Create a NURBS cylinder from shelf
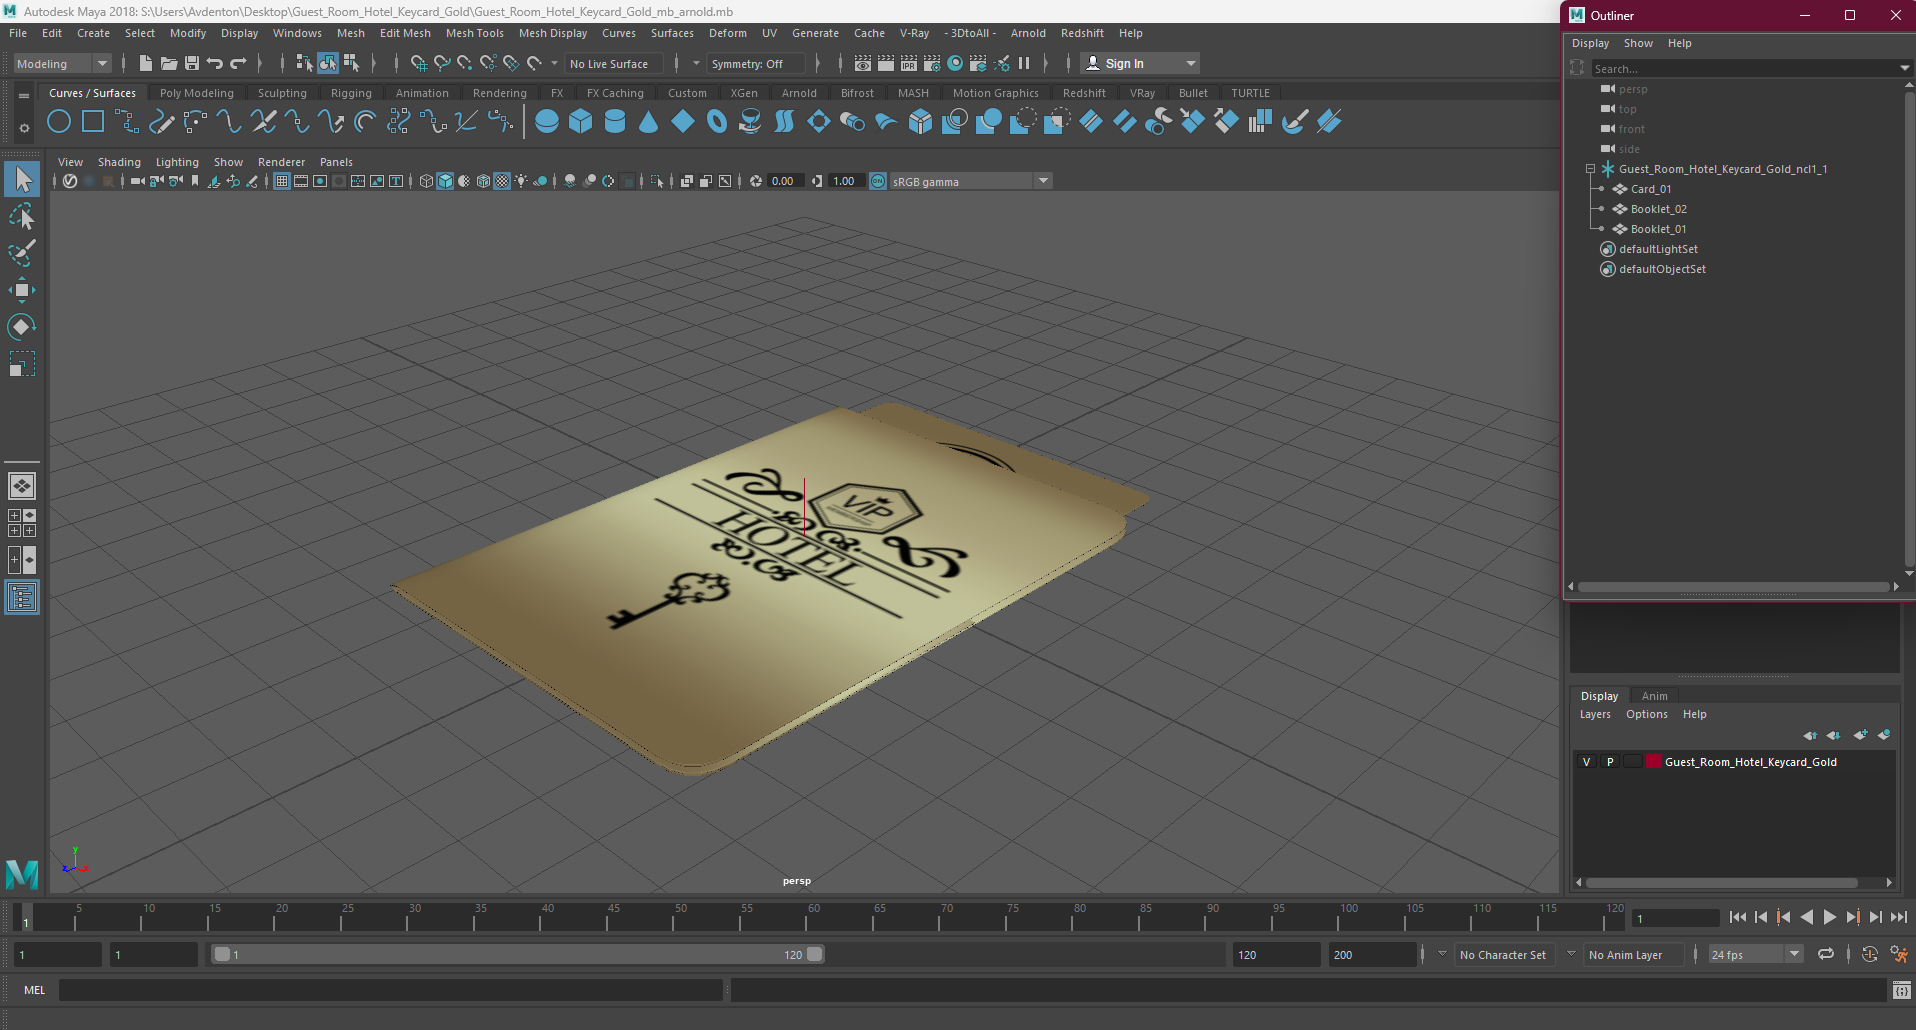Screen dimensions: 1916x1030 coord(615,122)
